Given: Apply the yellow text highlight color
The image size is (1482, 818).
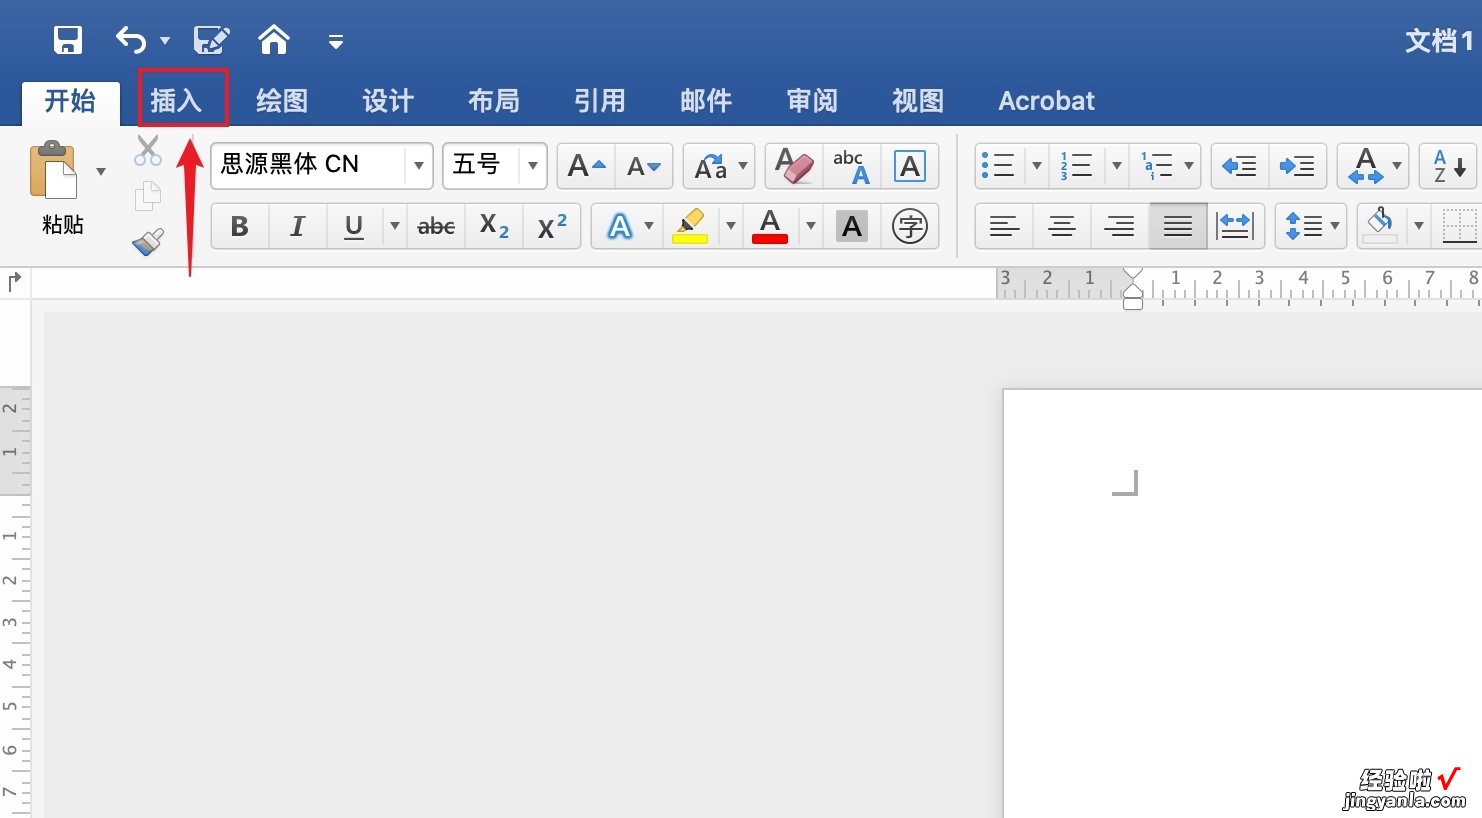Looking at the screenshot, I should tap(690, 227).
